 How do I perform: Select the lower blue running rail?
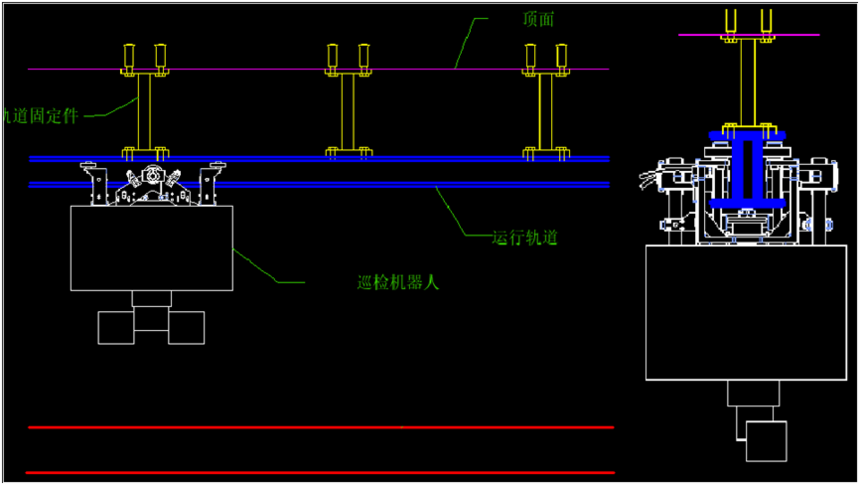pos(400,185)
